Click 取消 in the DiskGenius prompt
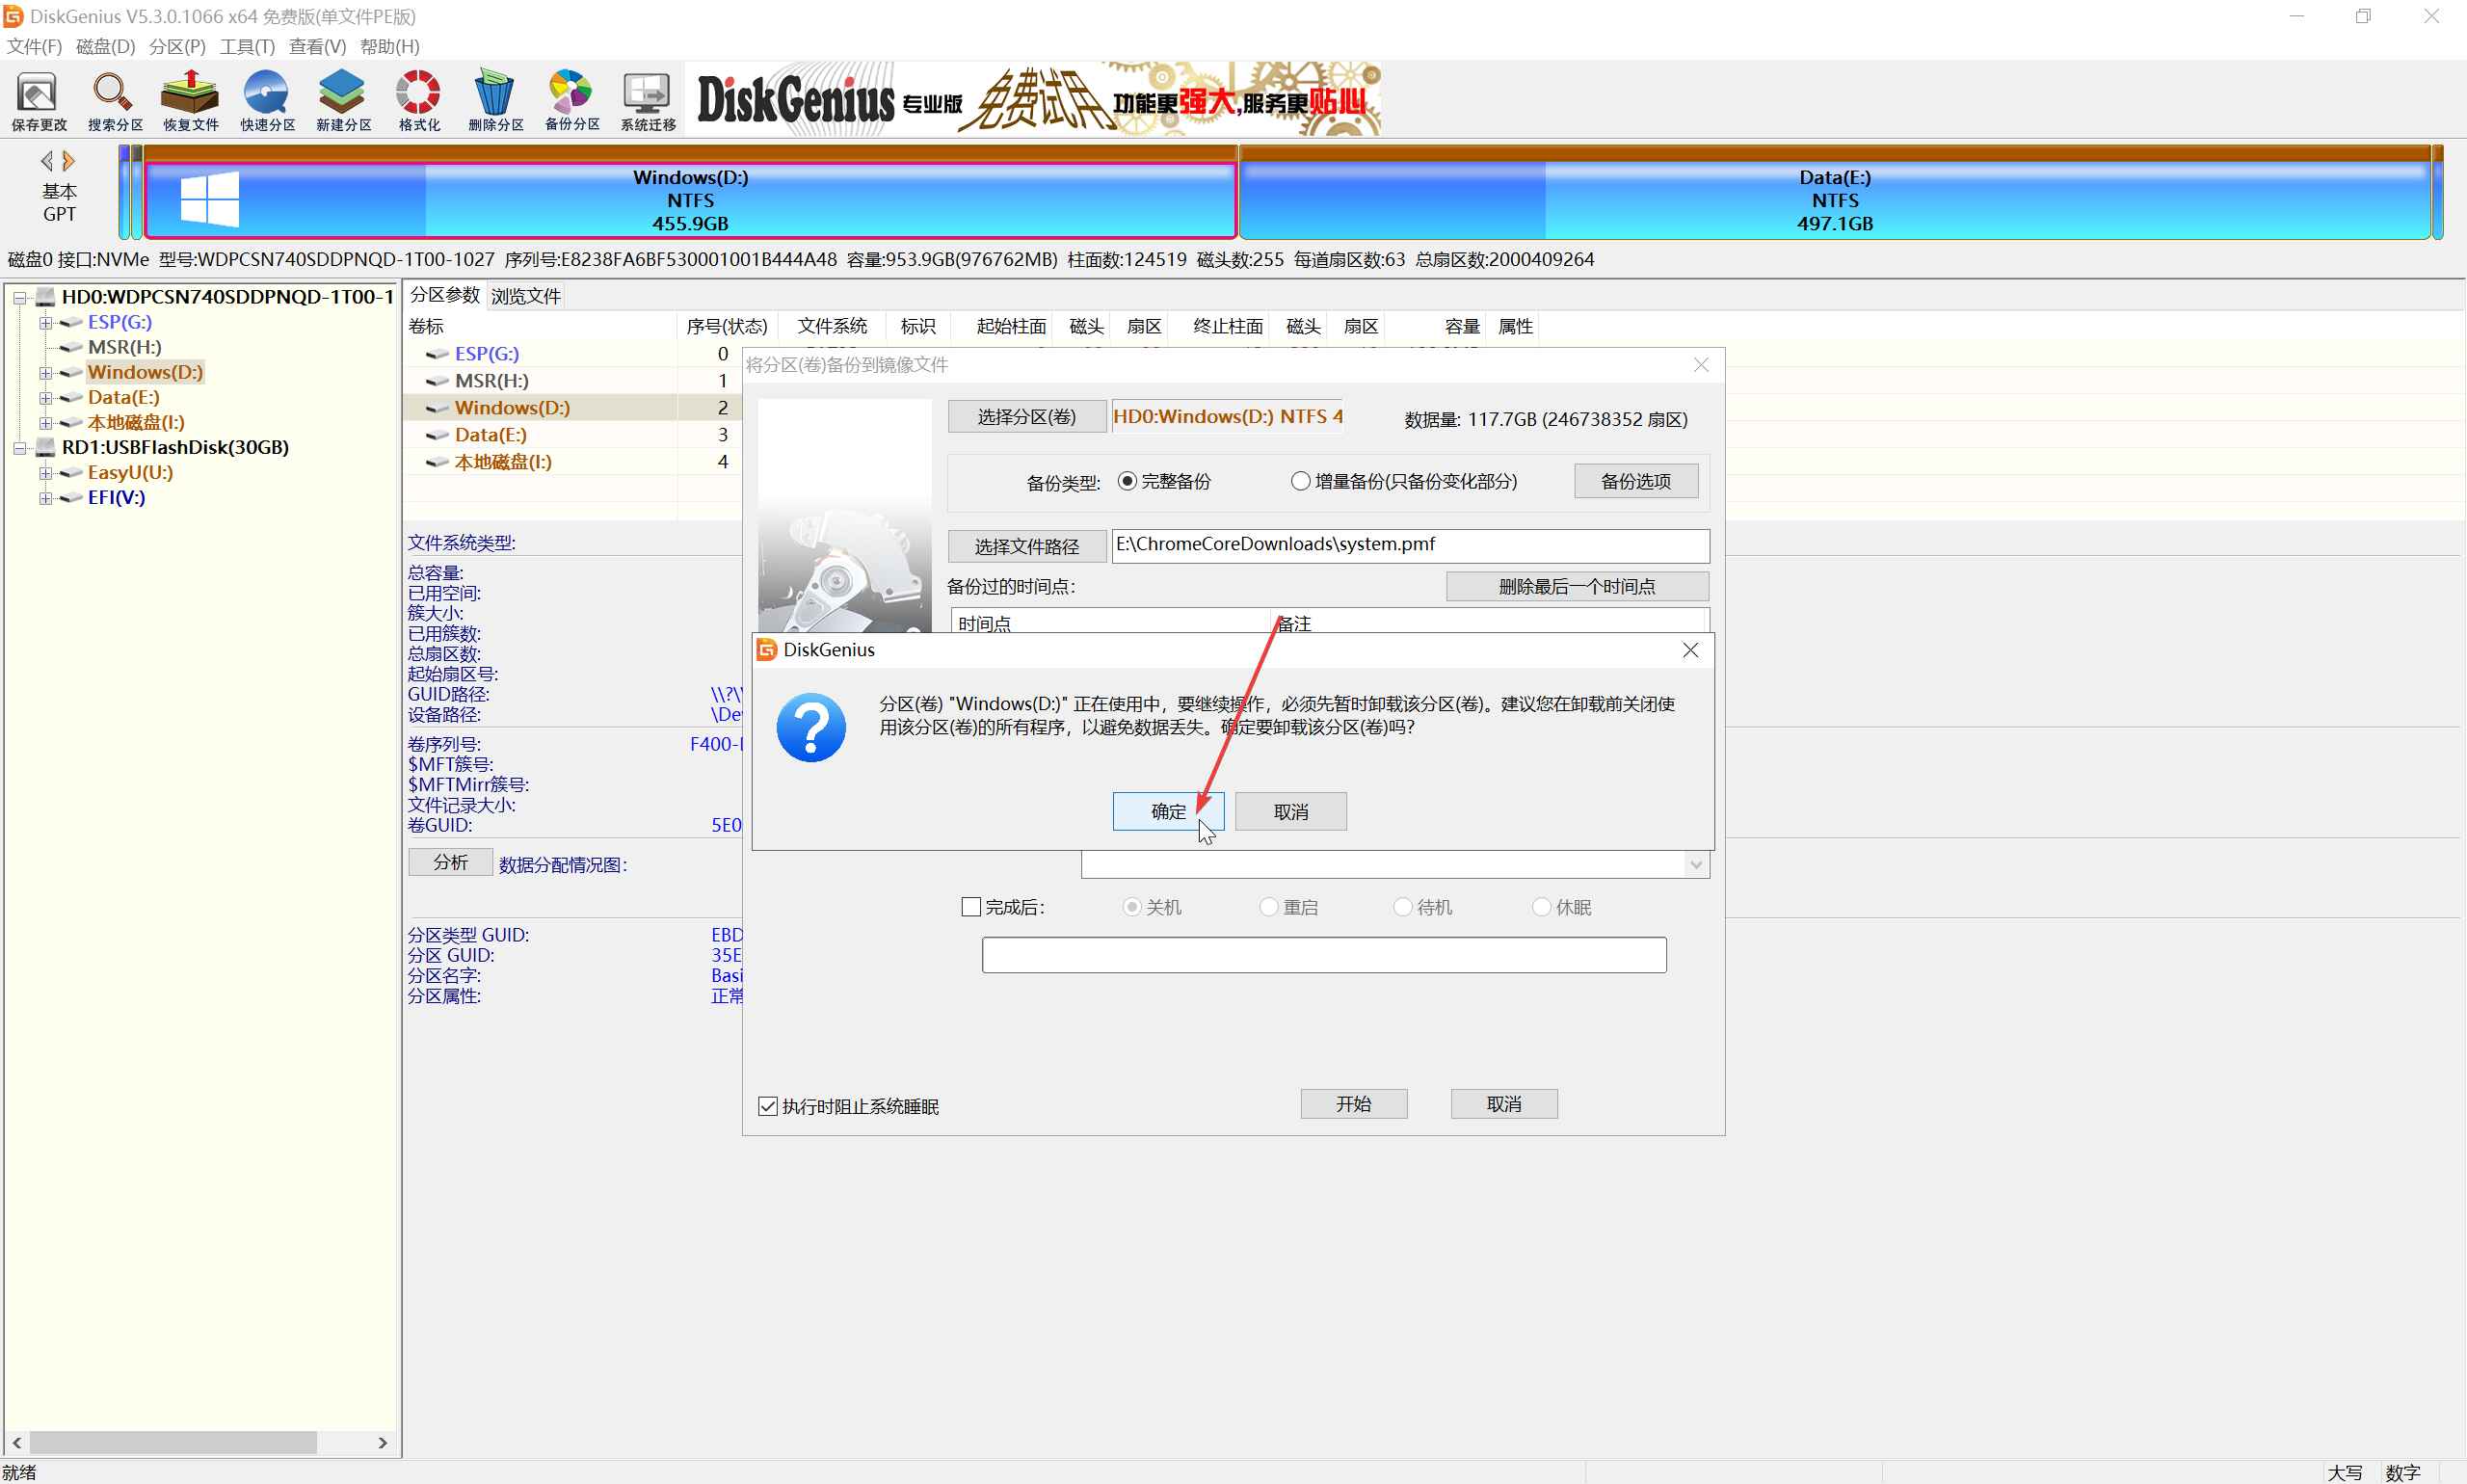This screenshot has width=2467, height=1484. click(x=1290, y=811)
